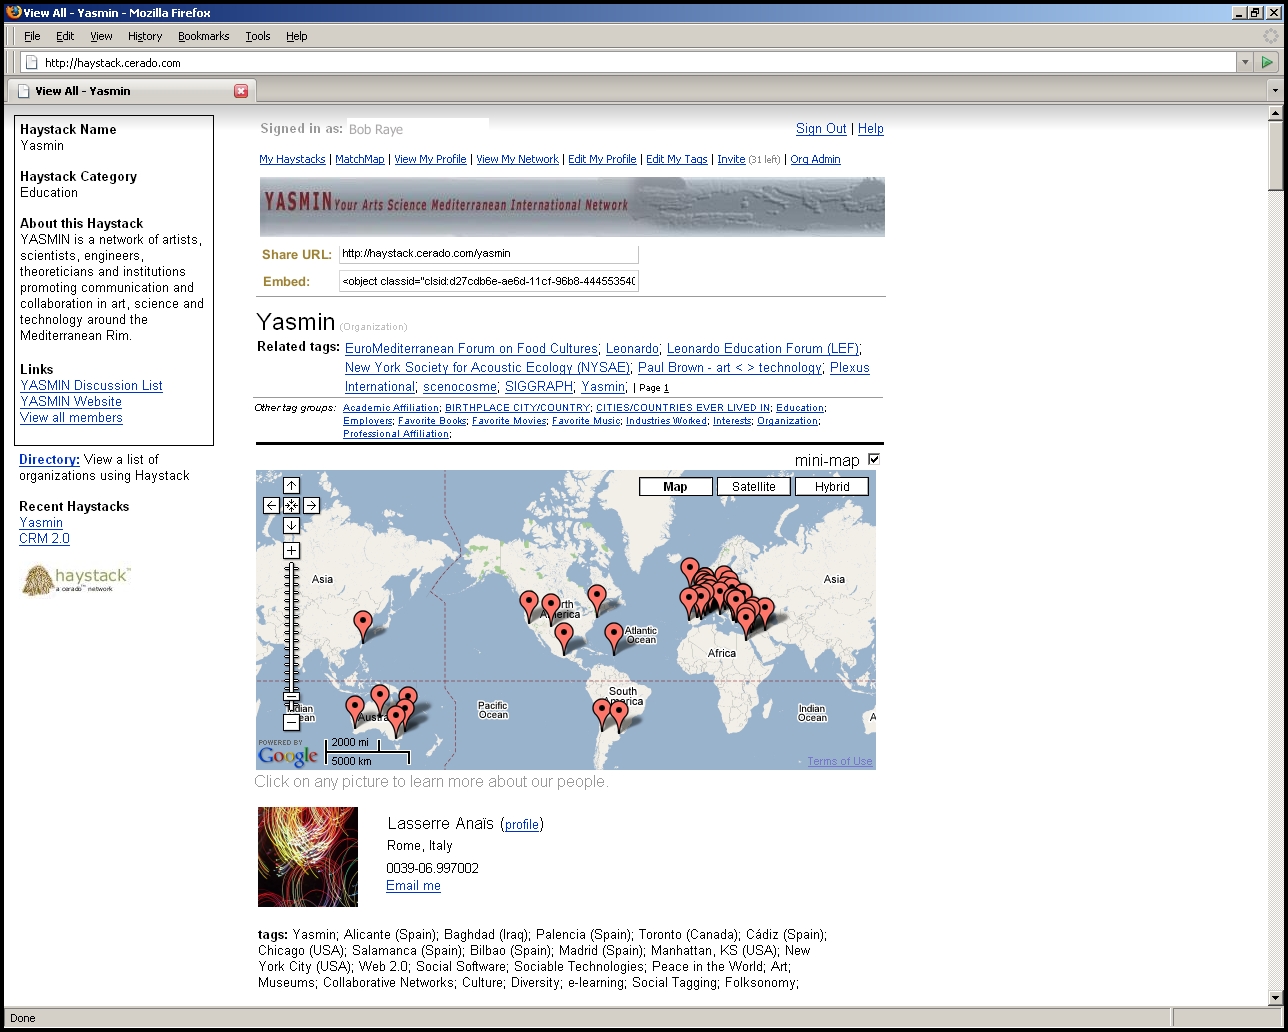
Task: Click the YASMIN banner image
Action: (x=572, y=207)
